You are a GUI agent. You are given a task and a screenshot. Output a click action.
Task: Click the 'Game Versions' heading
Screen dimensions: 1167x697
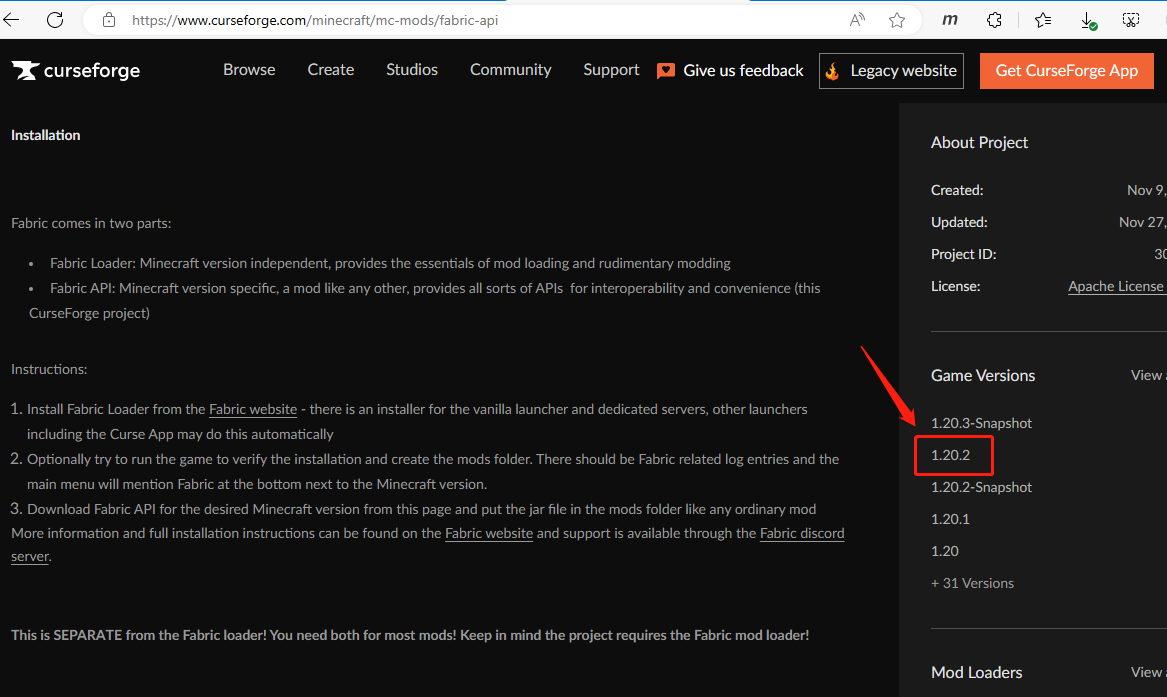tap(982, 376)
